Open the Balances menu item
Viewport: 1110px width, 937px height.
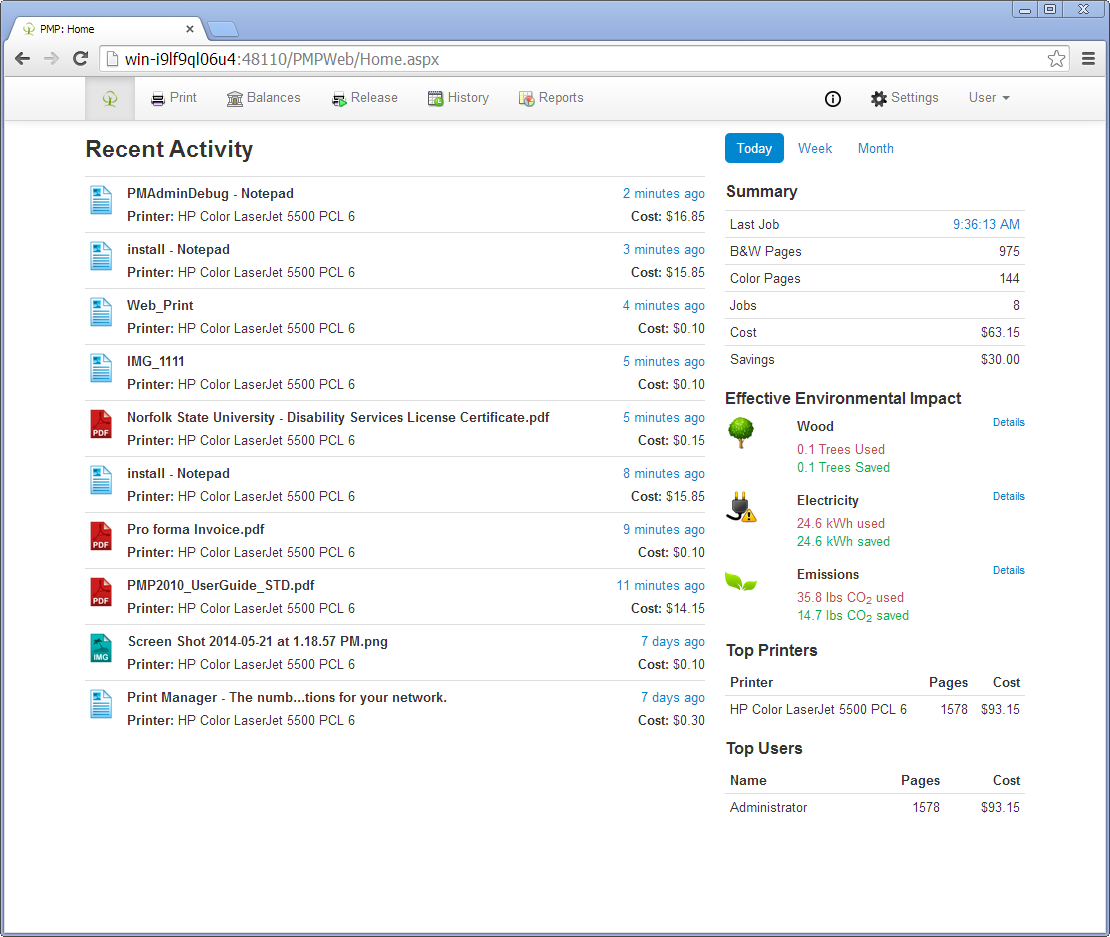click(x=263, y=98)
